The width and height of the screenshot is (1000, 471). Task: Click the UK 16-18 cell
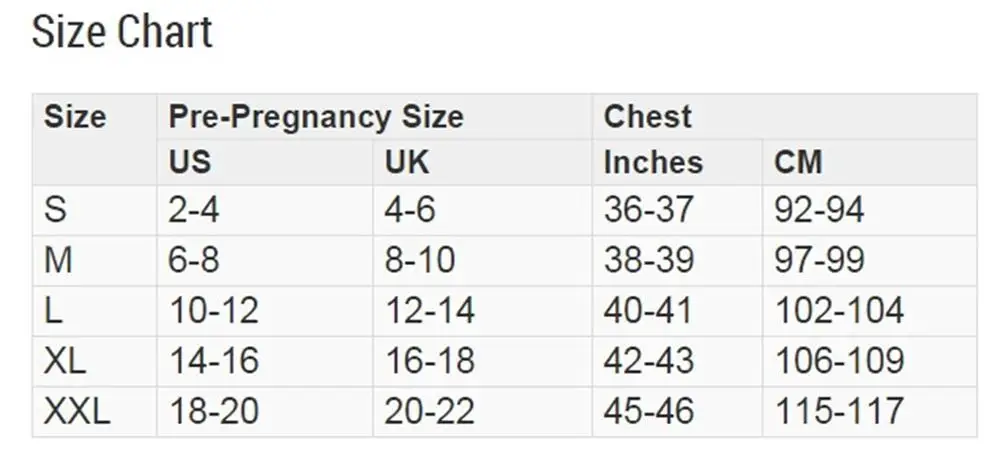[430, 361]
